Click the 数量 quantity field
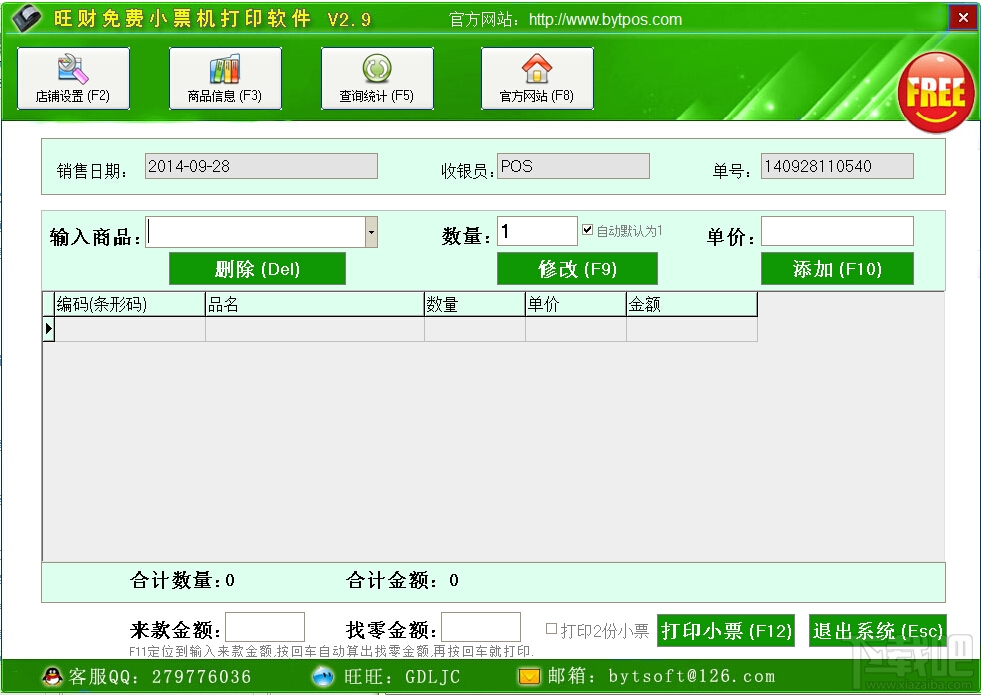 coord(537,231)
